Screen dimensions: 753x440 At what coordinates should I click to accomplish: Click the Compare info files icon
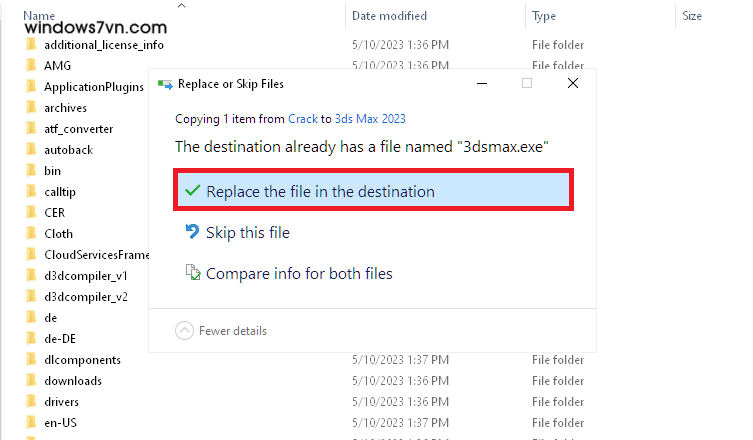click(x=193, y=273)
